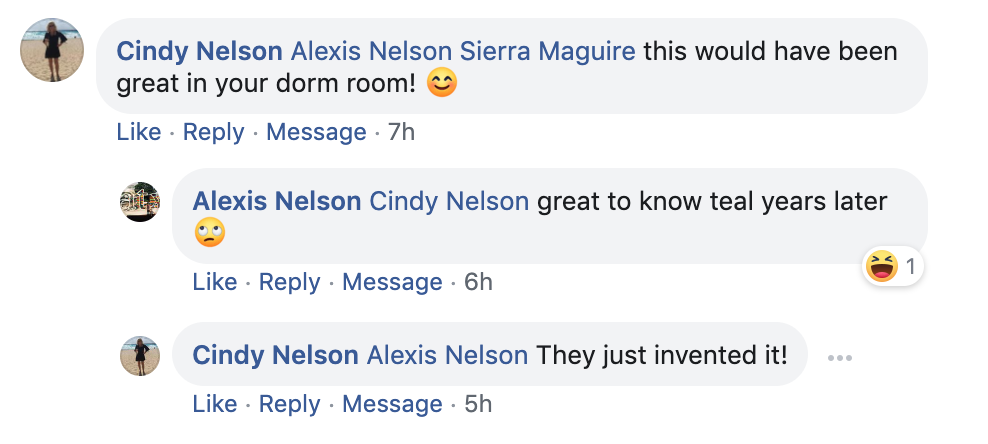Viewport: 988px width, 444px height.
Task: Open the 5h timestamp on last reply
Action: (478, 404)
